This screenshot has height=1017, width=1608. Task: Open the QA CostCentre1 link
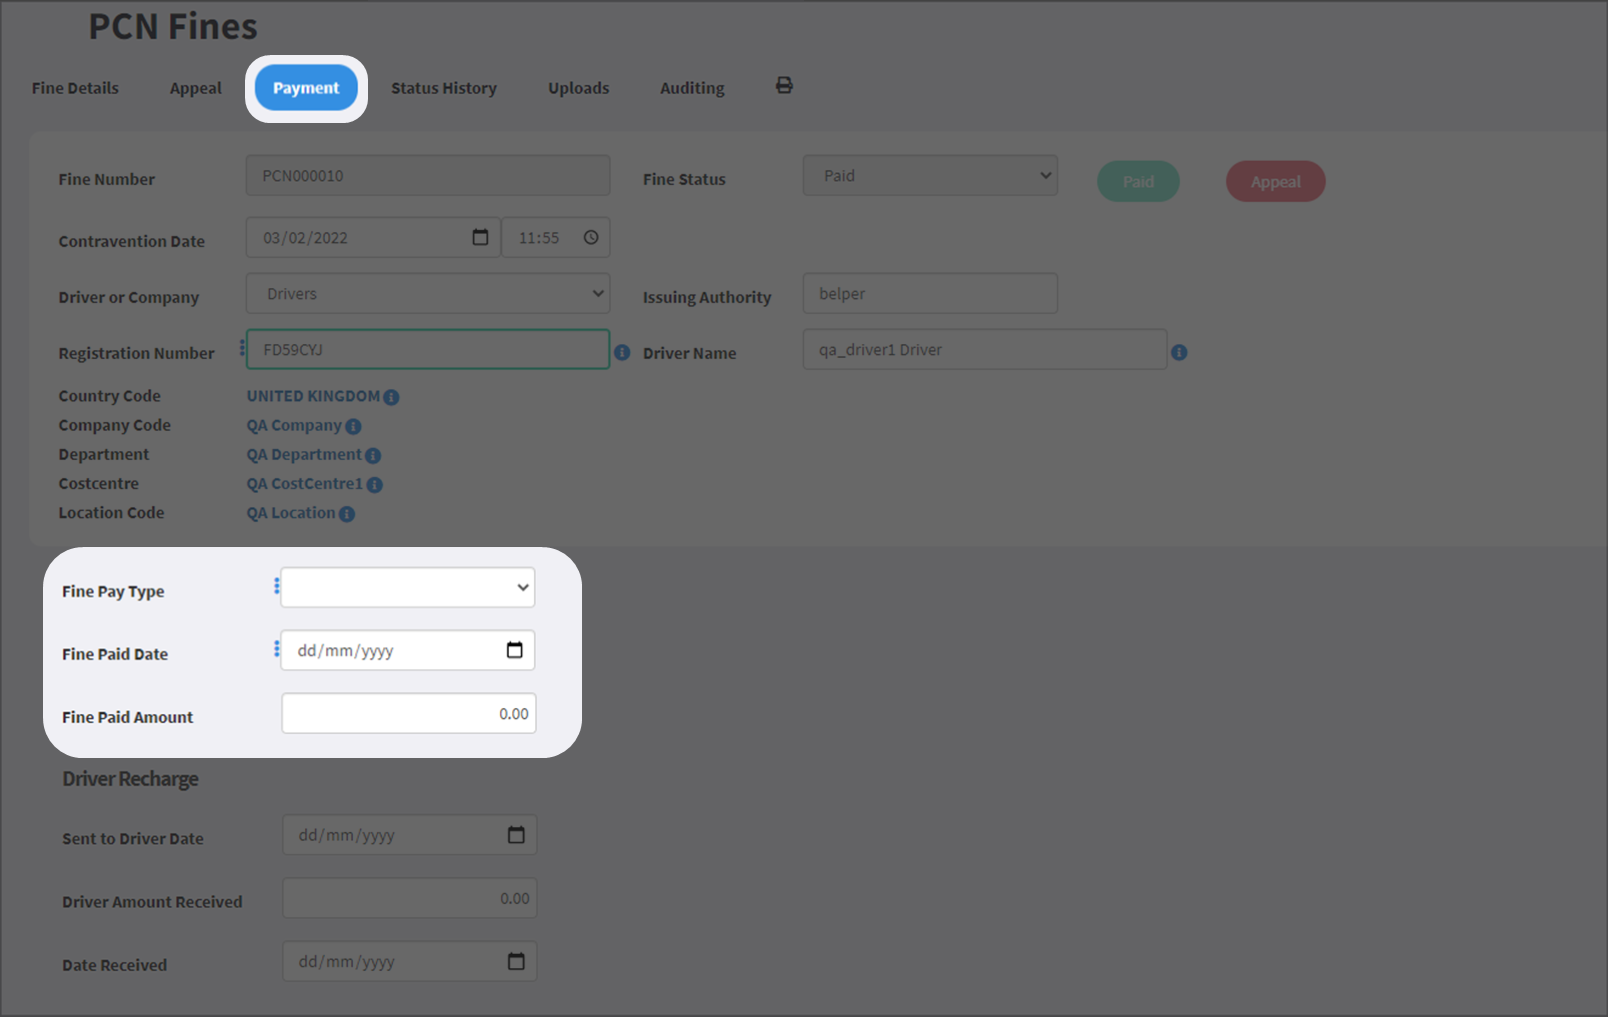click(x=305, y=483)
